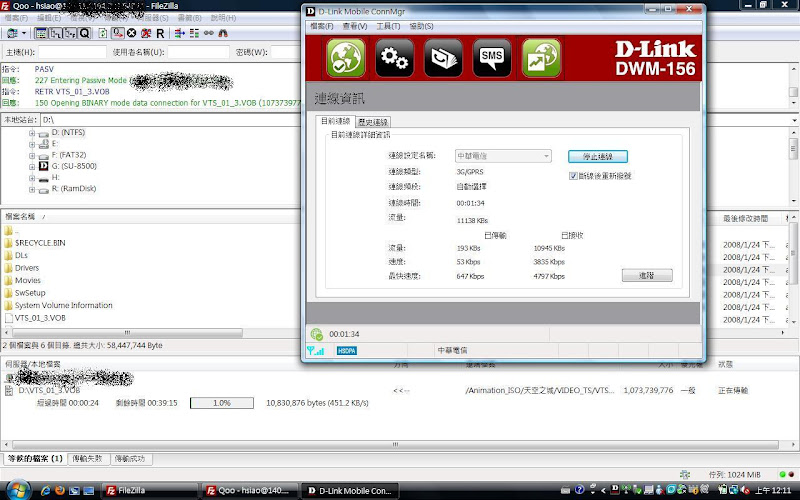
Task: Click the VTS_01_3.VOB file icon in queue
Action: pos(9,390)
